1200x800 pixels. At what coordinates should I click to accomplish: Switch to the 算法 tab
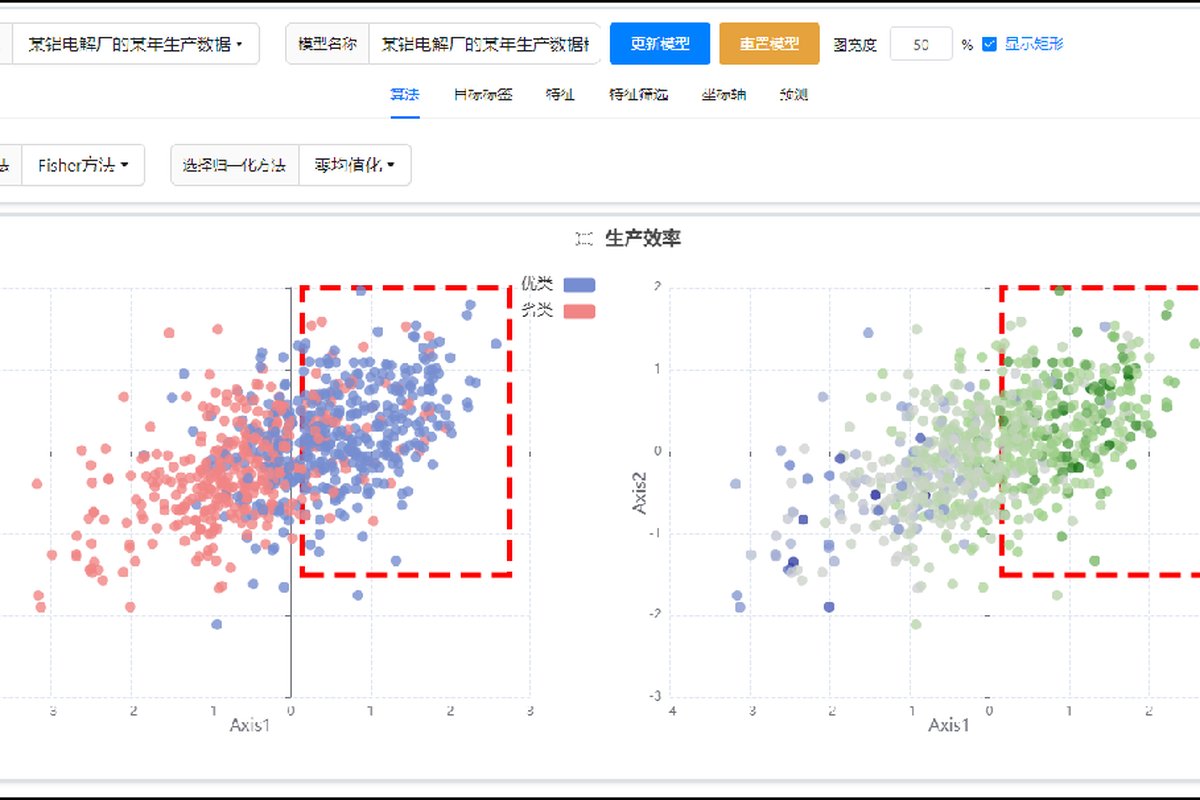click(x=405, y=95)
